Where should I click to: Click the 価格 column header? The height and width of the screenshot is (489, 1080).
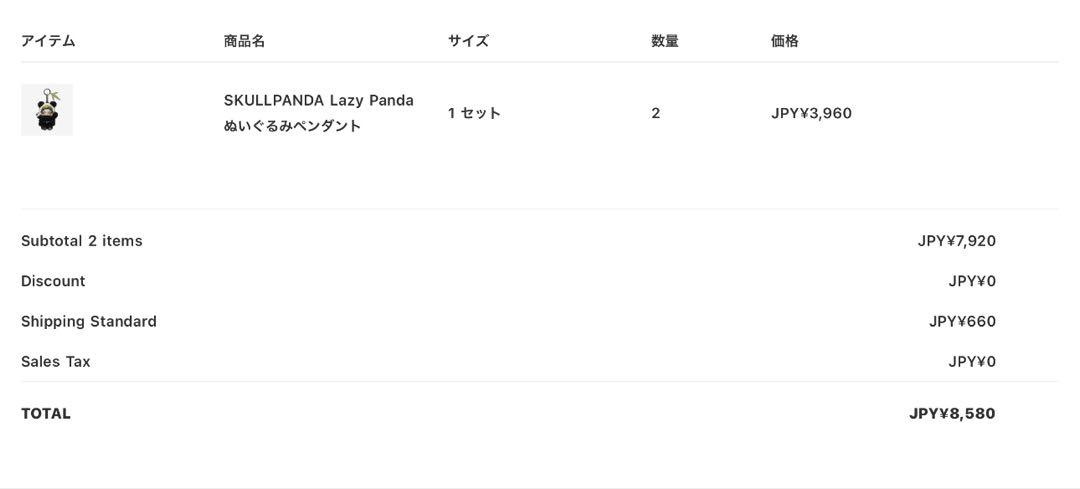click(785, 41)
